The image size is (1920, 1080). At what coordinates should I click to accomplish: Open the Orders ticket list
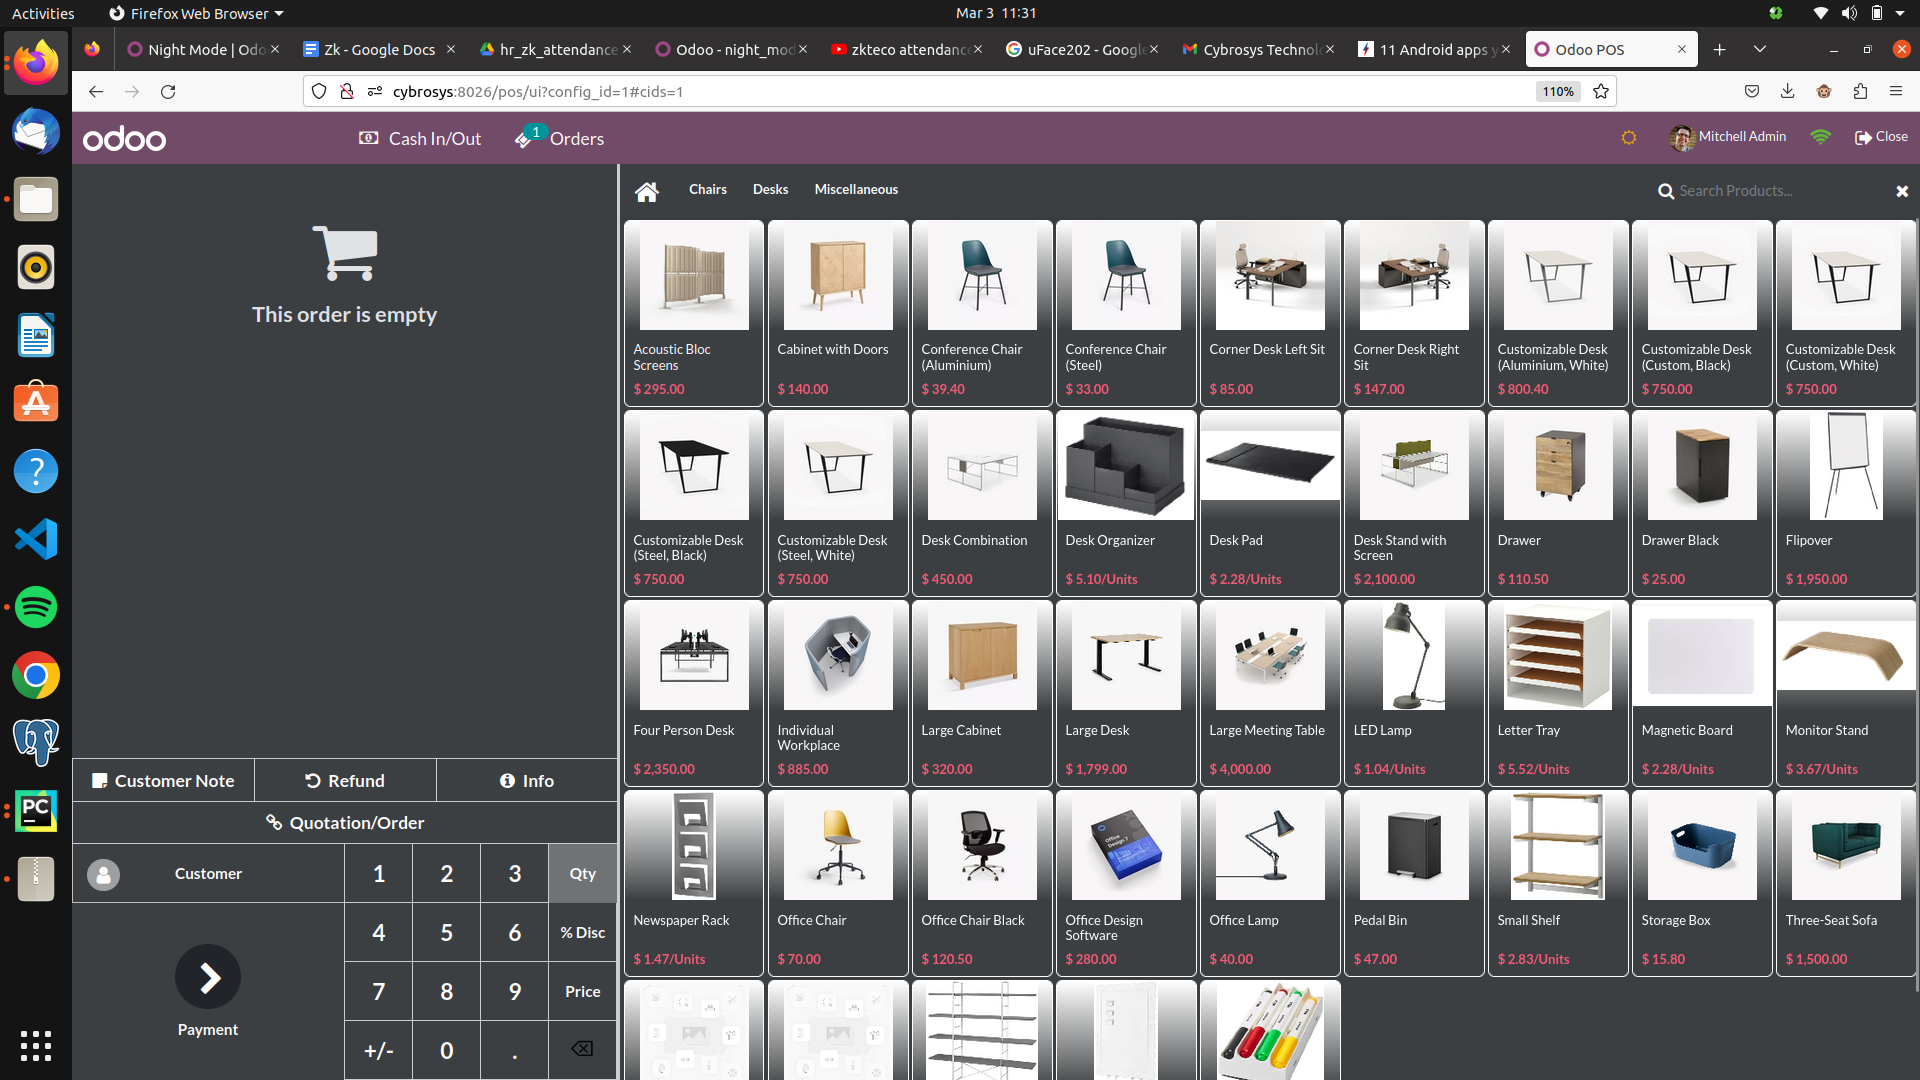(560, 139)
